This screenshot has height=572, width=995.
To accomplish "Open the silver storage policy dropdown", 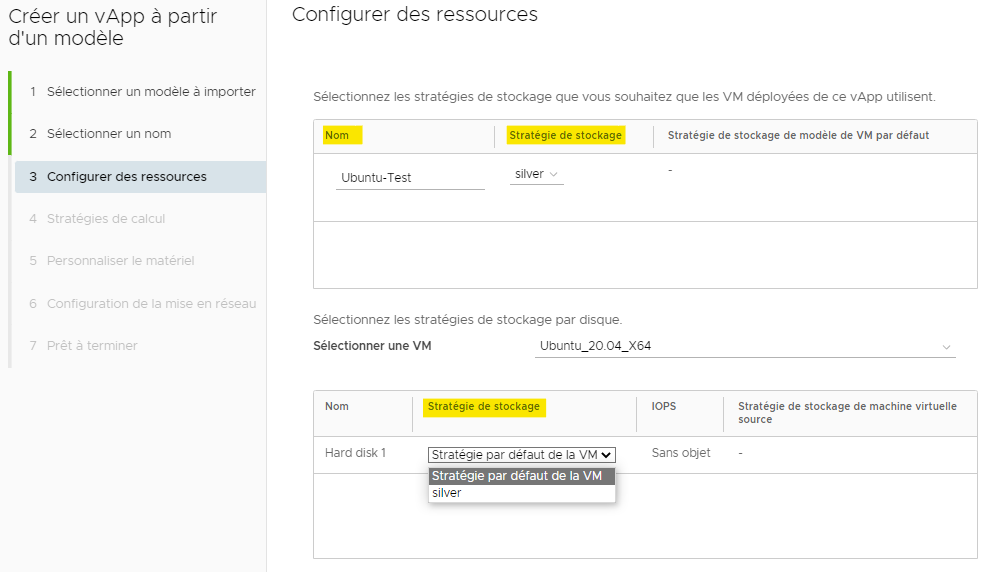I will (x=536, y=175).
